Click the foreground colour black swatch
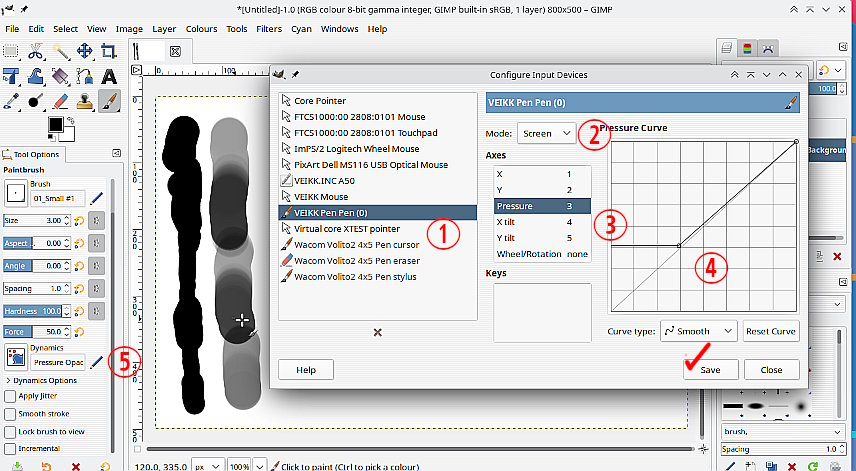856x471 pixels. click(x=55, y=124)
